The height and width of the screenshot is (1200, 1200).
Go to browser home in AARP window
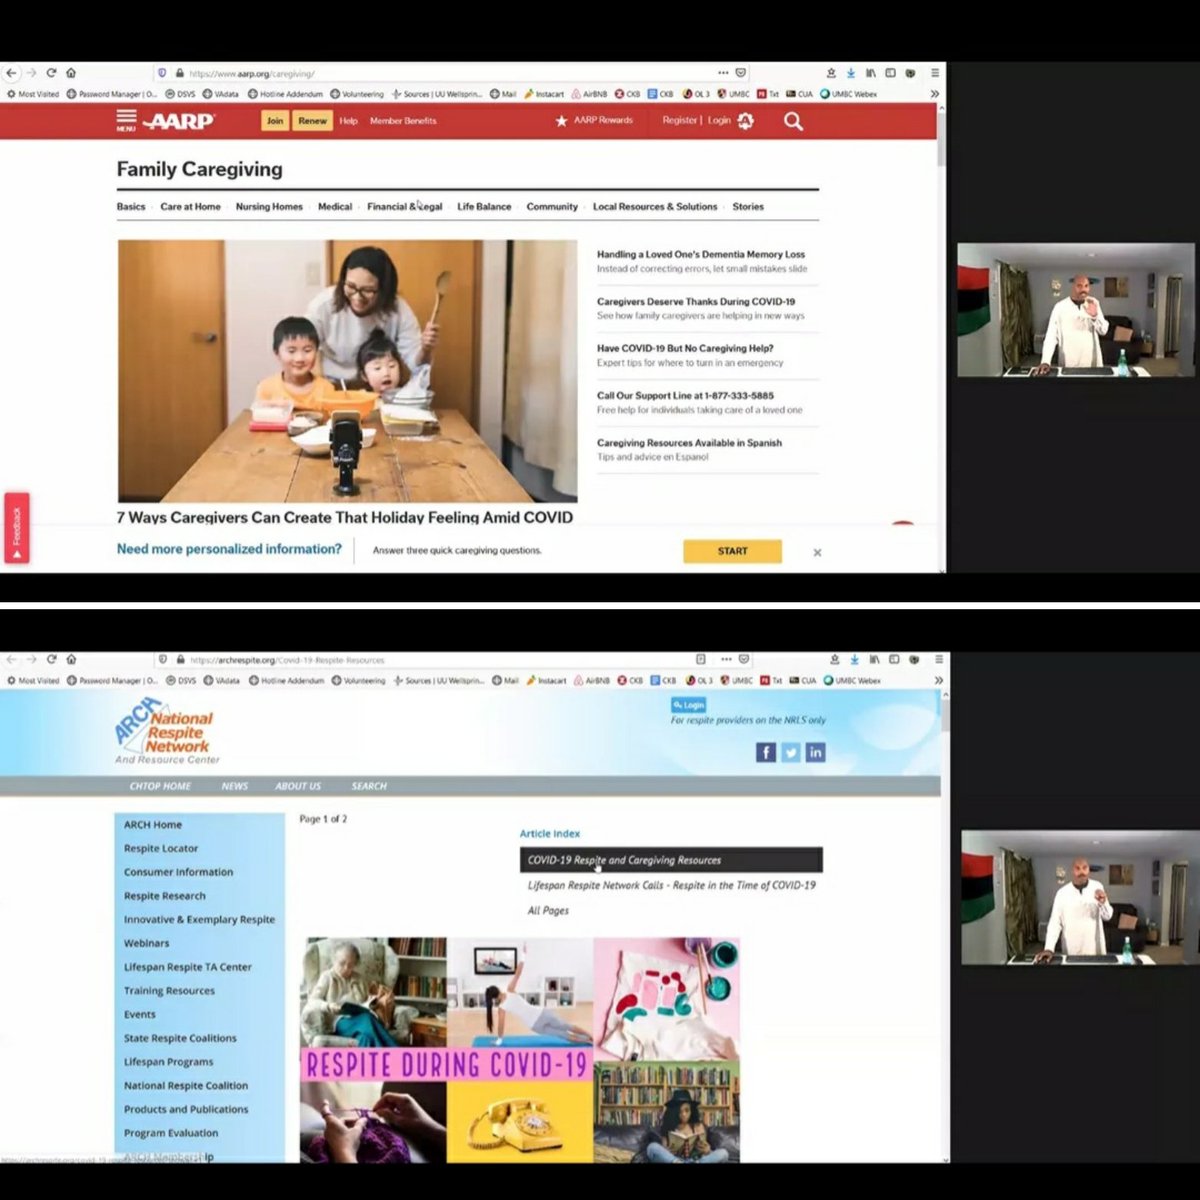(71, 73)
